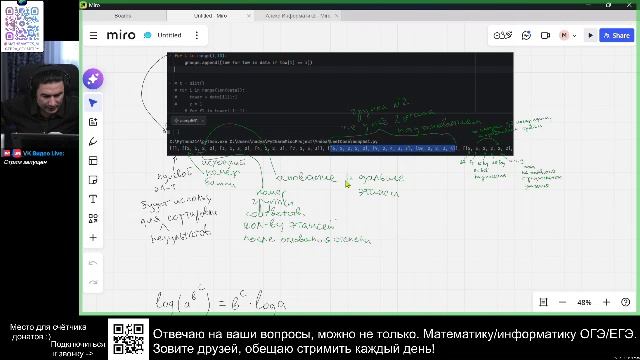Viewport: 640px width, 360px height.
Task: Click the VK Видео Live label
Action: click(x=43, y=153)
